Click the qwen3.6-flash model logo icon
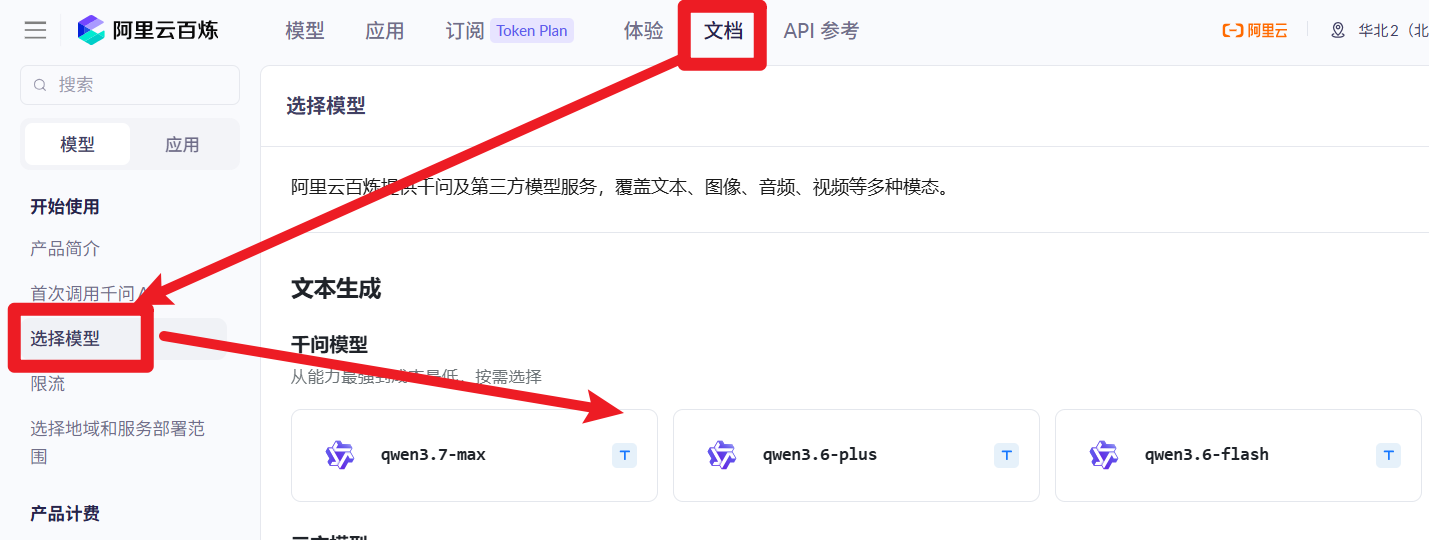1429x540 pixels. [1104, 455]
